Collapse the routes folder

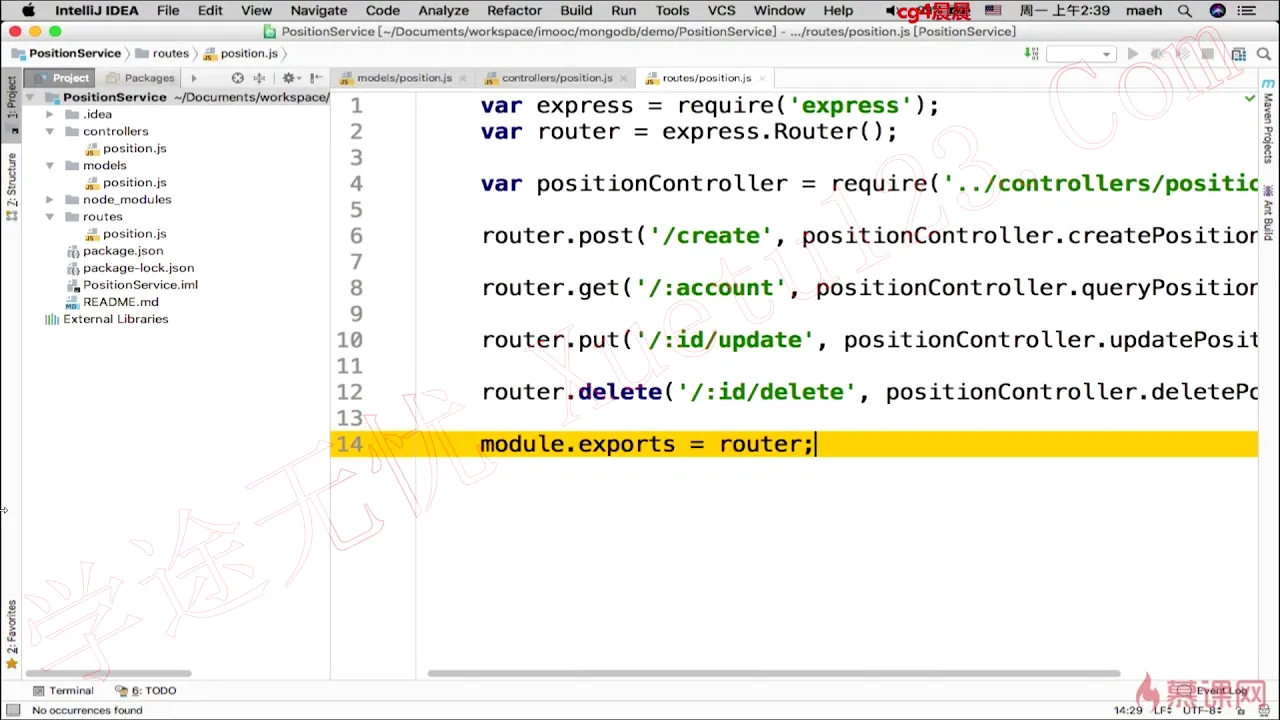(x=49, y=216)
